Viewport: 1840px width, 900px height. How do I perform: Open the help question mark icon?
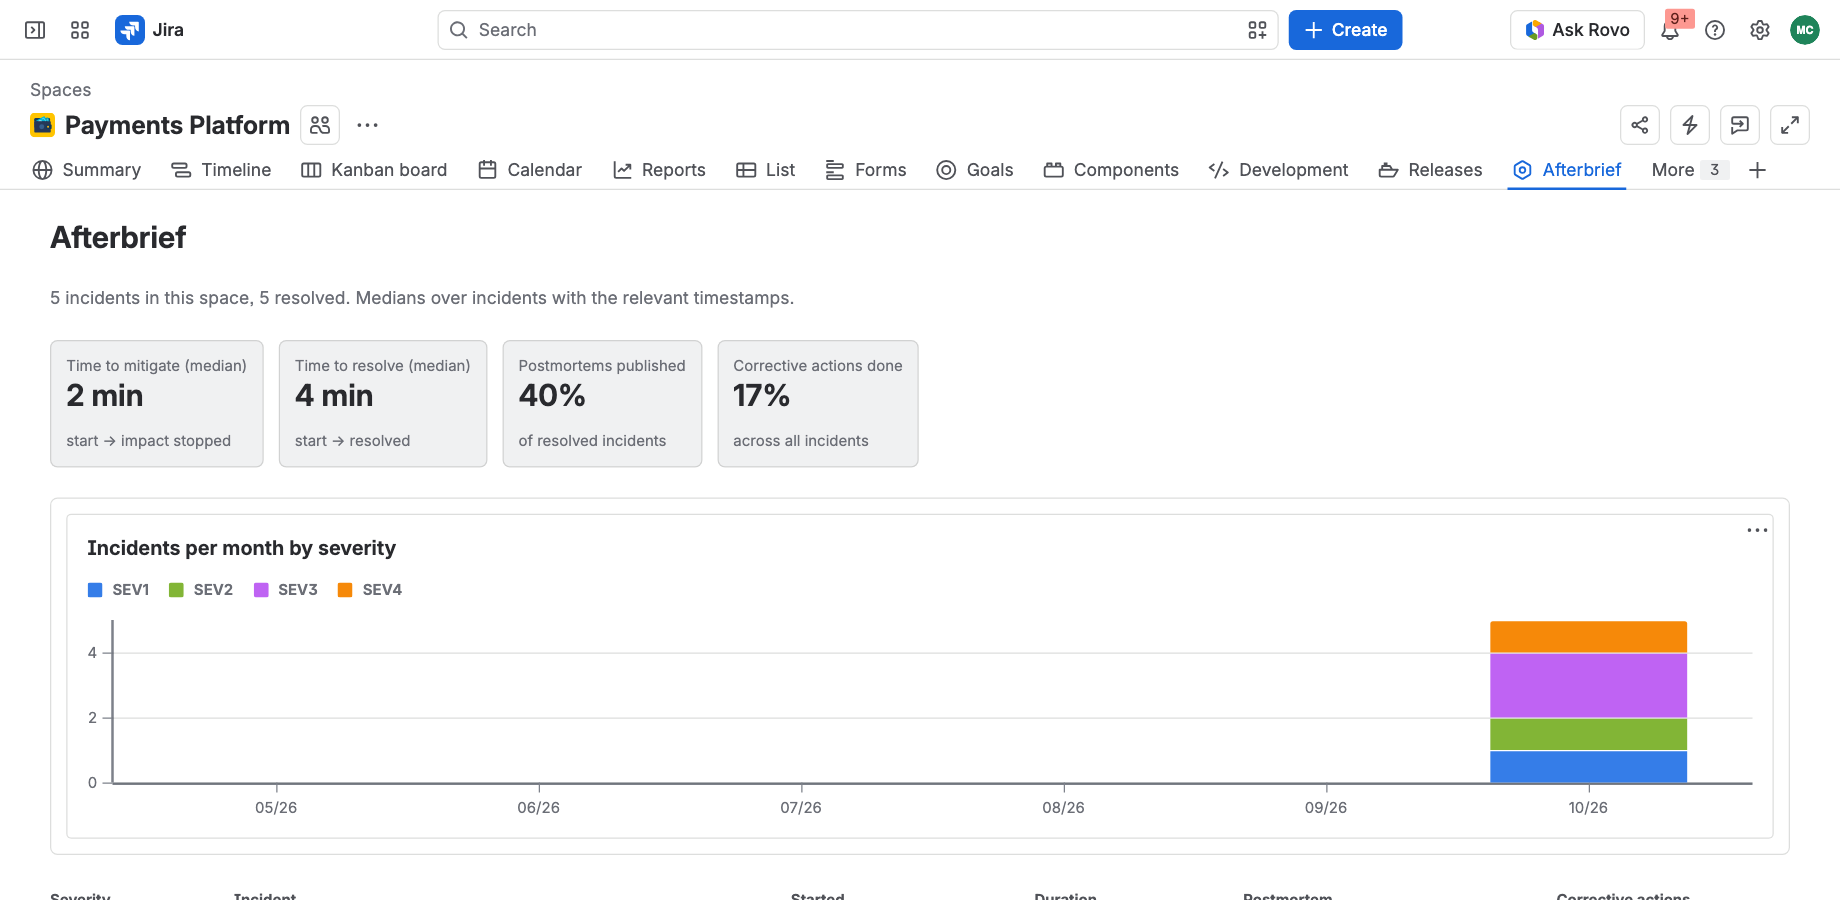pos(1715,30)
